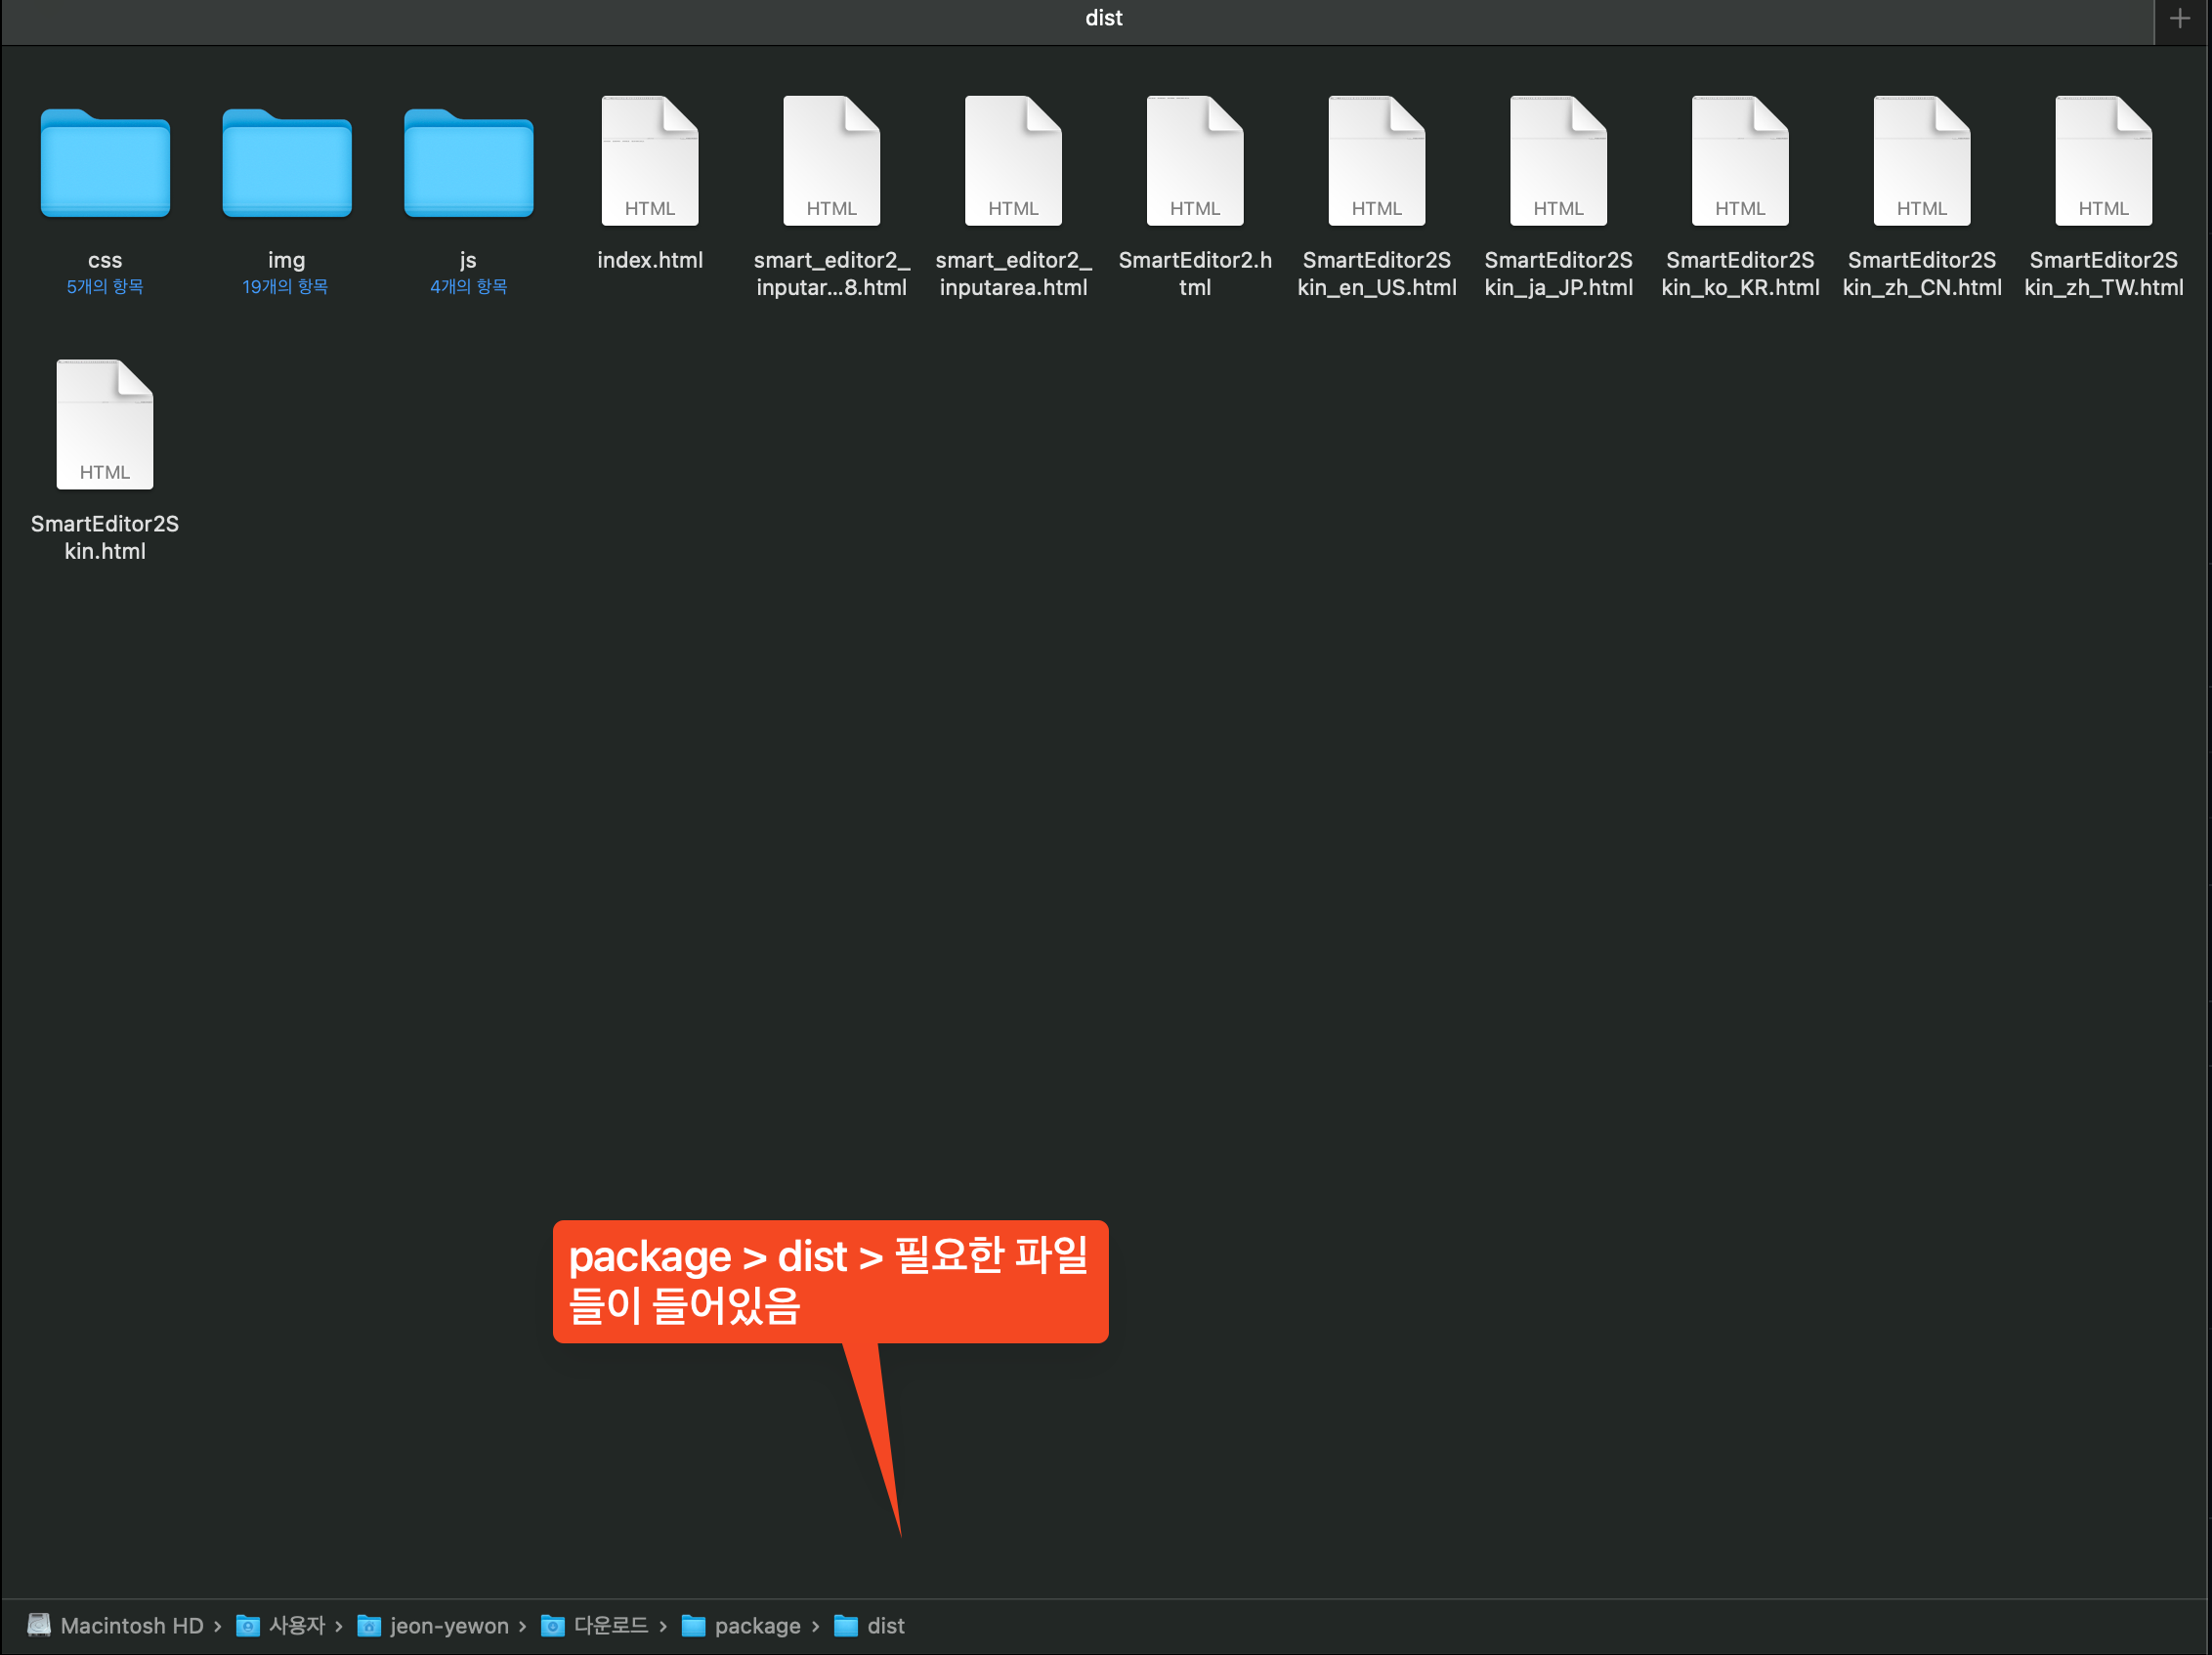
Task: Go to the 다운로드 folder in path bar
Action: [x=610, y=1626]
